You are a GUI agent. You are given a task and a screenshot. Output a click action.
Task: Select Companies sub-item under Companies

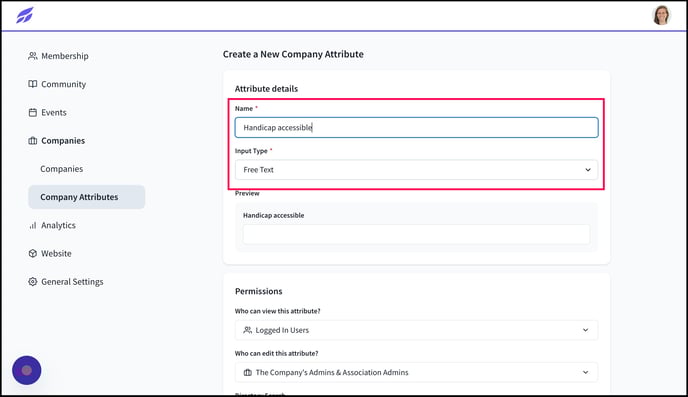click(x=61, y=169)
